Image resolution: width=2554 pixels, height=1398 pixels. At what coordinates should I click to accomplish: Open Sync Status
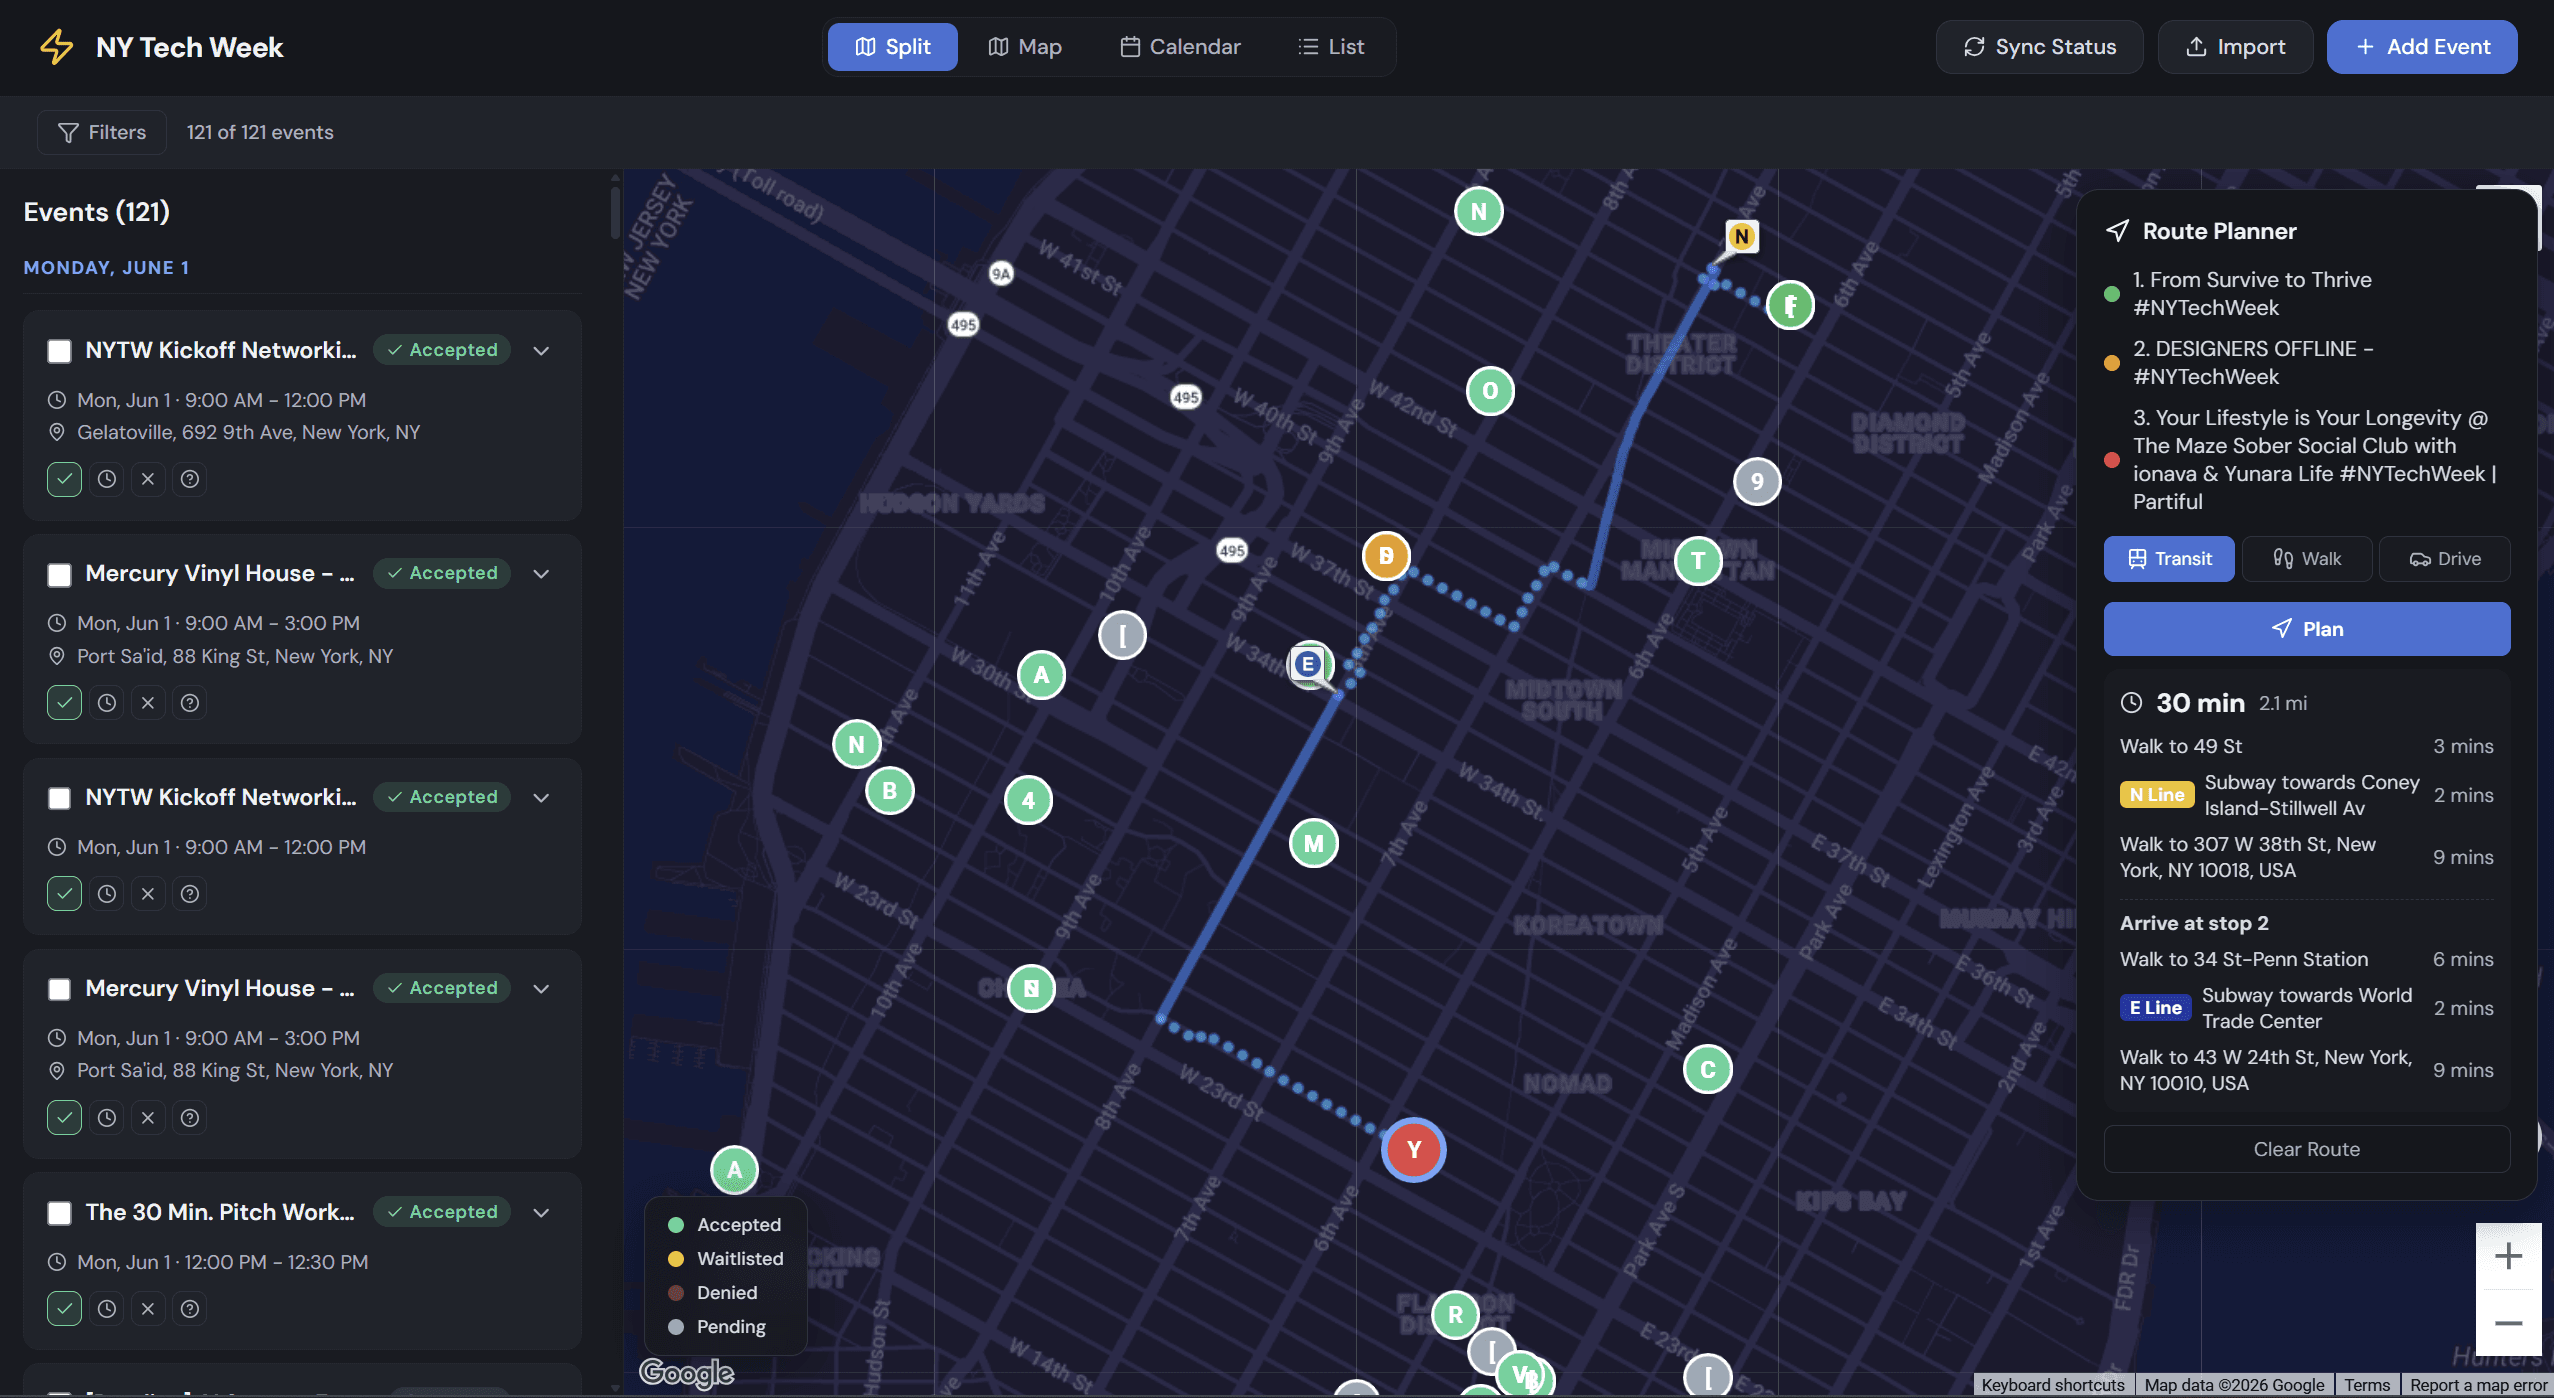(2040, 47)
